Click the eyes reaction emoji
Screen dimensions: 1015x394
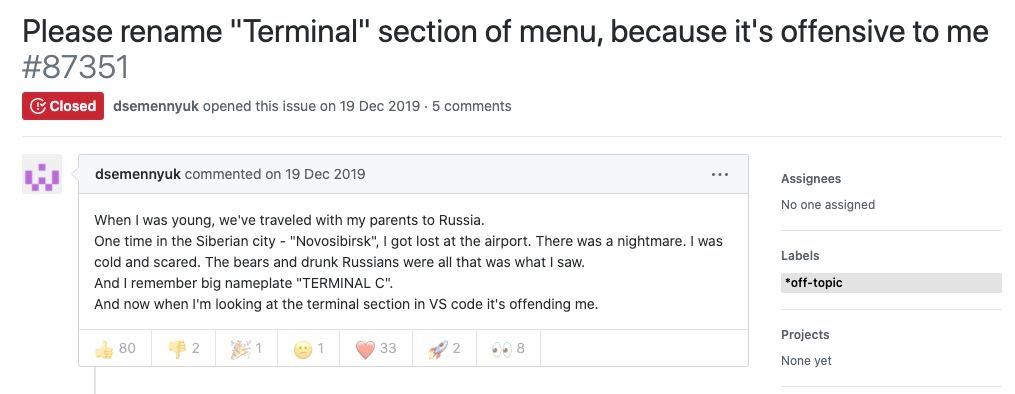tap(502, 349)
